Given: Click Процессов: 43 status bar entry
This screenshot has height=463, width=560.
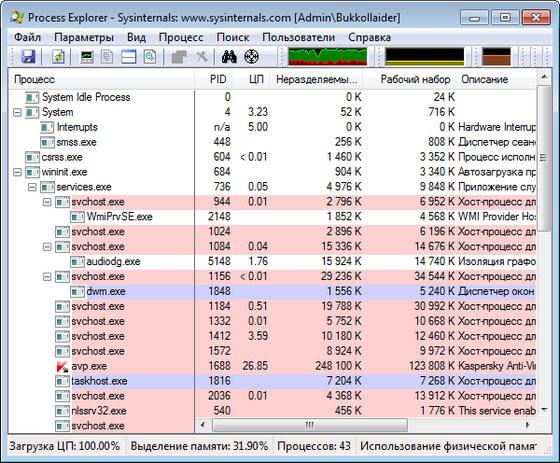Looking at the screenshot, I should click(x=314, y=446).
